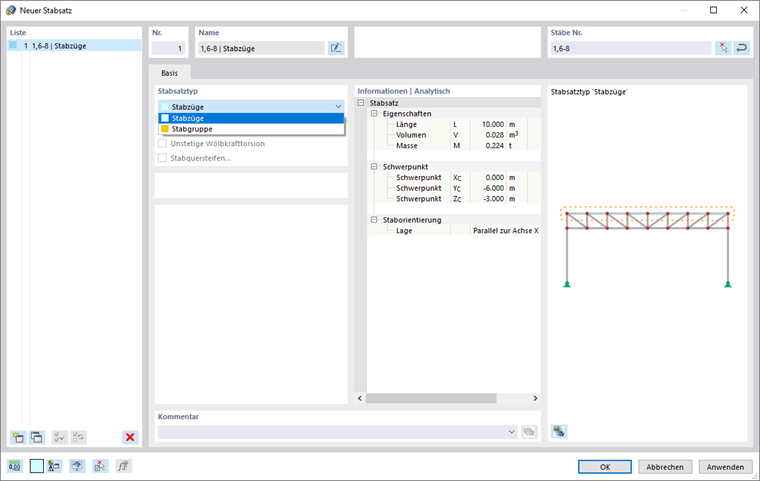This screenshot has width=760, height=481.
Task: Click the Nr. field showing 1
Action: point(168,48)
